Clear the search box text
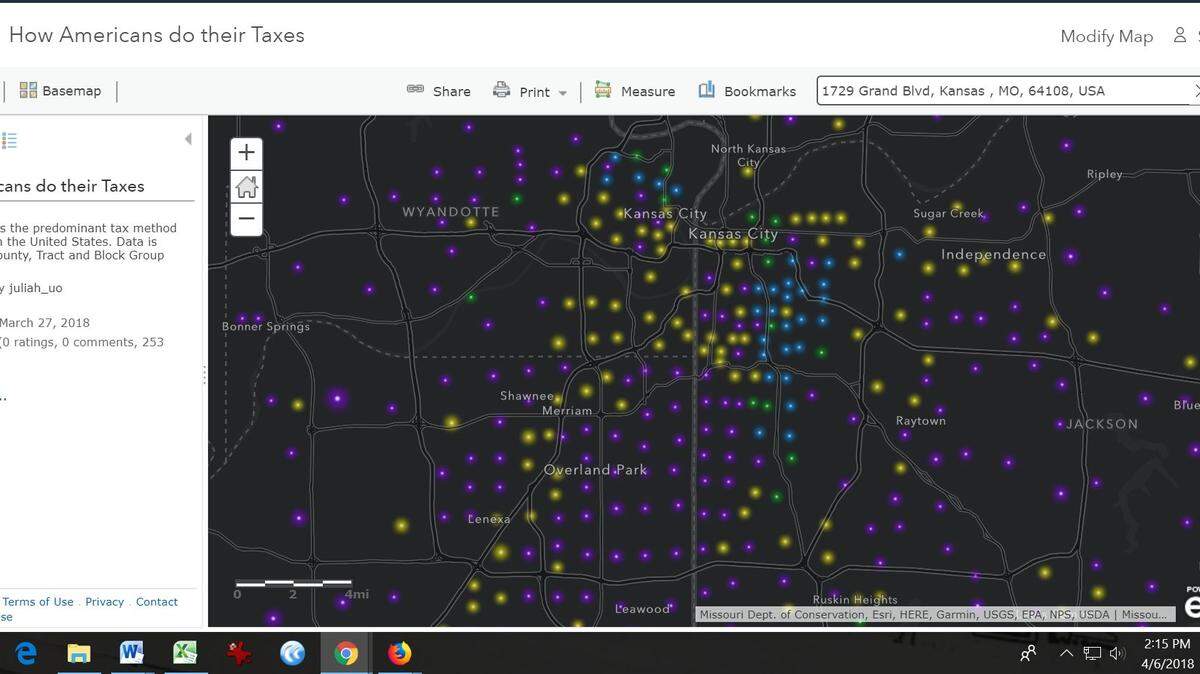Image resolution: width=1200 pixels, height=674 pixels. [x=1196, y=91]
